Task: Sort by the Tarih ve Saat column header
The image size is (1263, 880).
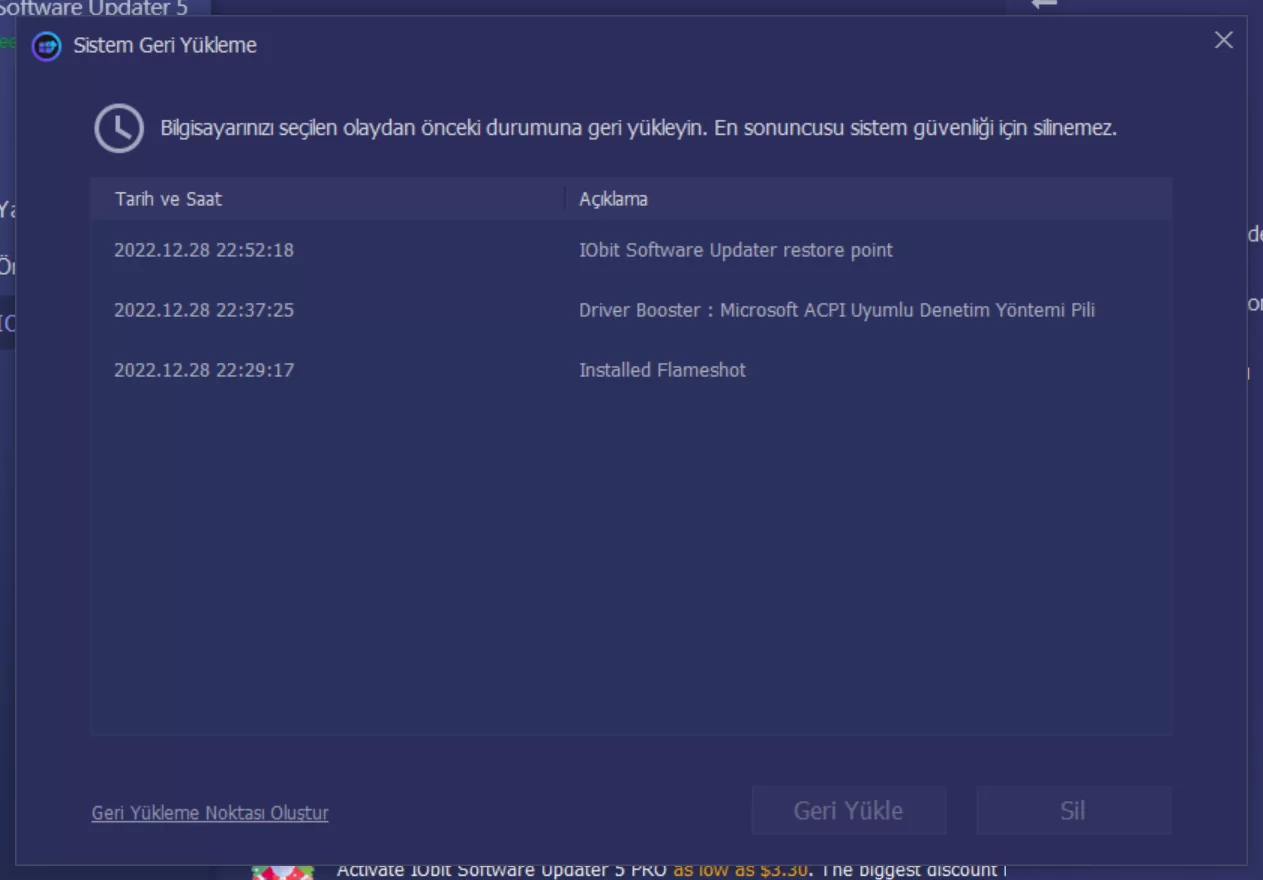Action: pyautogui.click(x=168, y=199)
